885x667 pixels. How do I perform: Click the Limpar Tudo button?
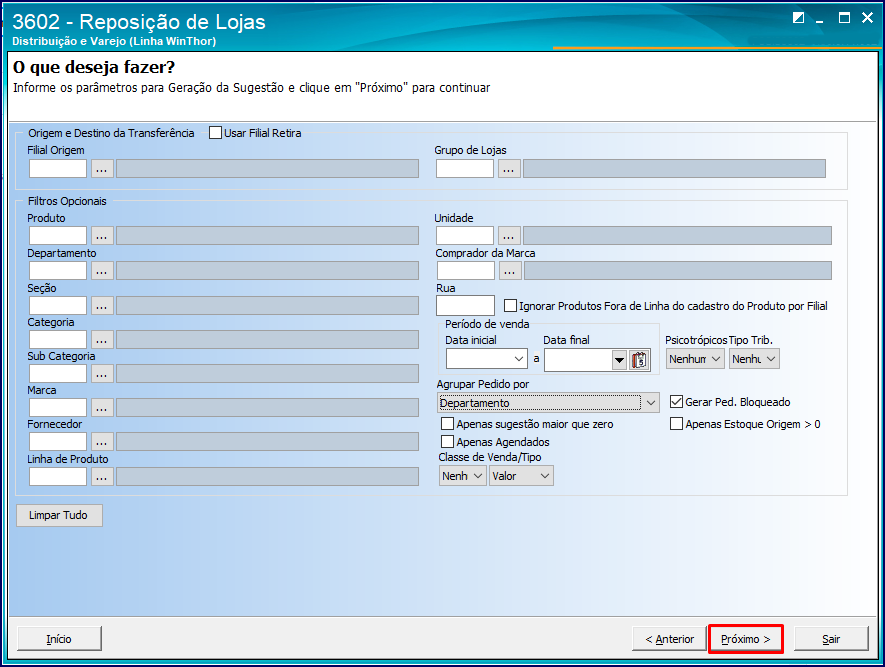[59, 515]
